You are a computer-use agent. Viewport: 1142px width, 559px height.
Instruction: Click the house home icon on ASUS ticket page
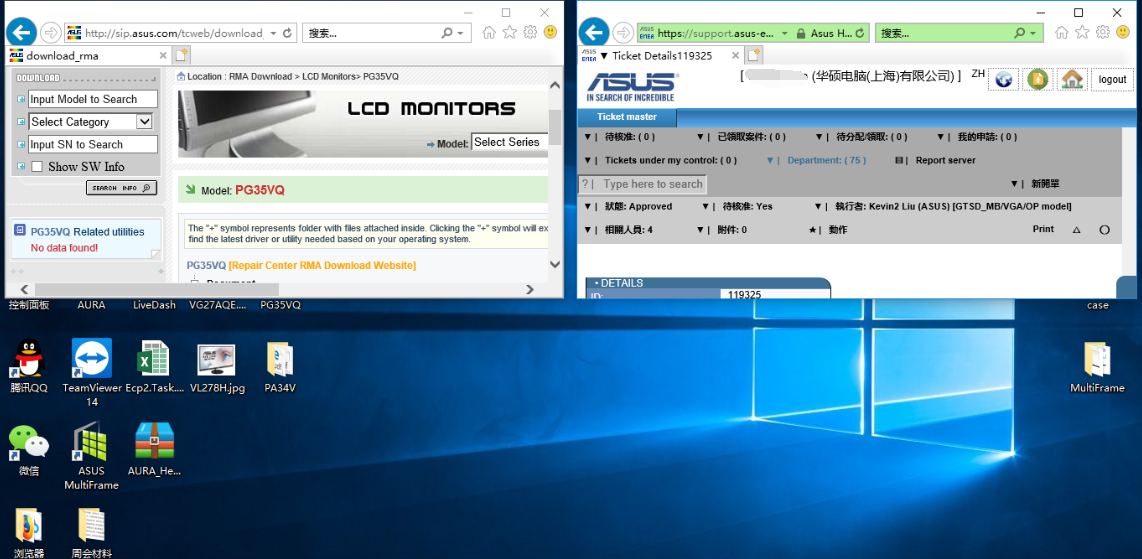[x=1071, y=79]
